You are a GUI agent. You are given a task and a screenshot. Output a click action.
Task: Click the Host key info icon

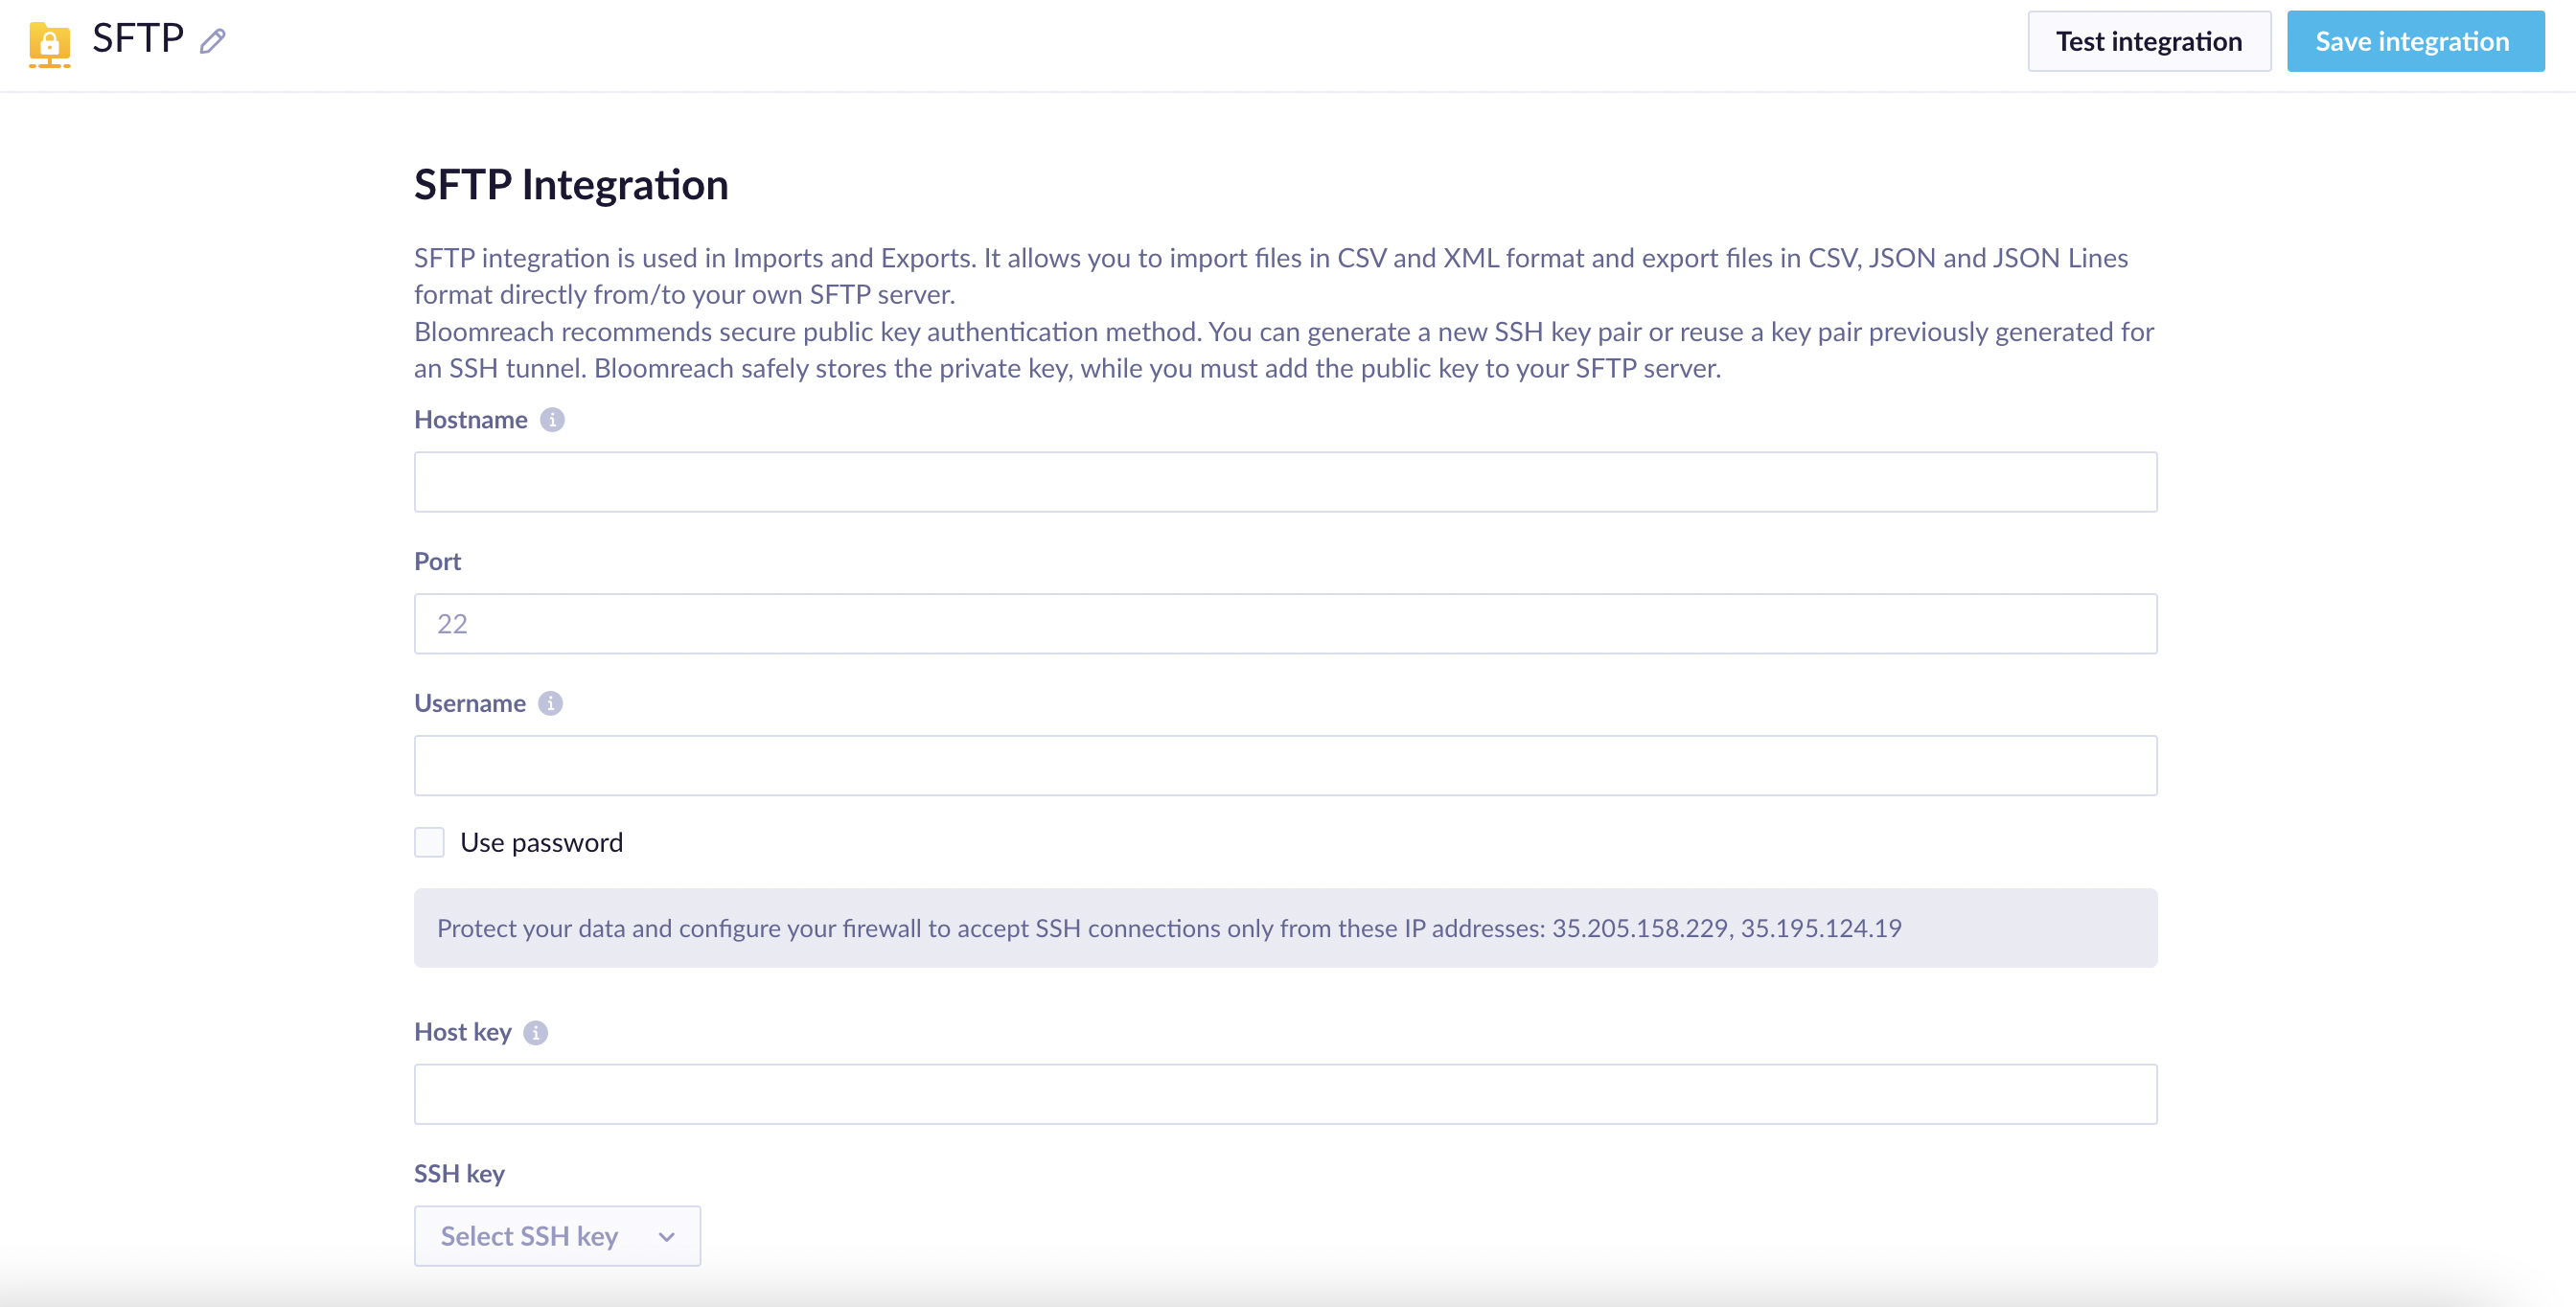[x=536, y=1032]
